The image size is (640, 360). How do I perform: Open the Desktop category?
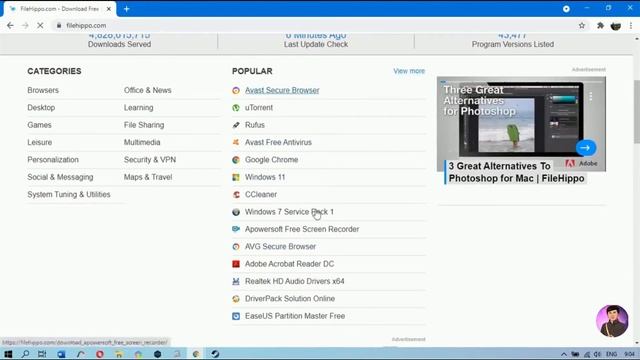(x=41, y=108)
